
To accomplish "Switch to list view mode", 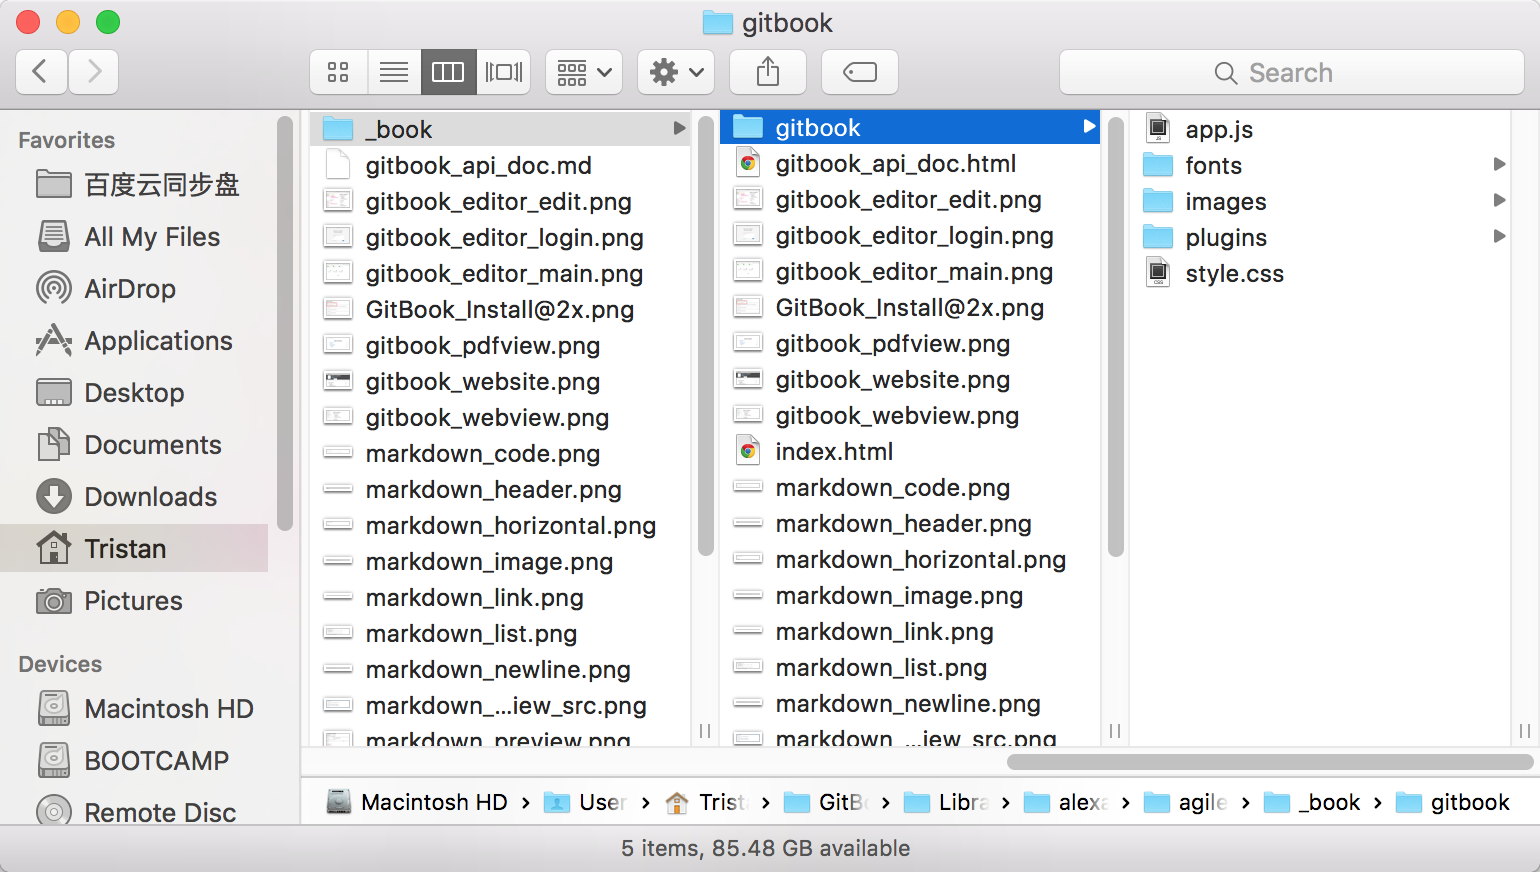I will coord(394,72).
